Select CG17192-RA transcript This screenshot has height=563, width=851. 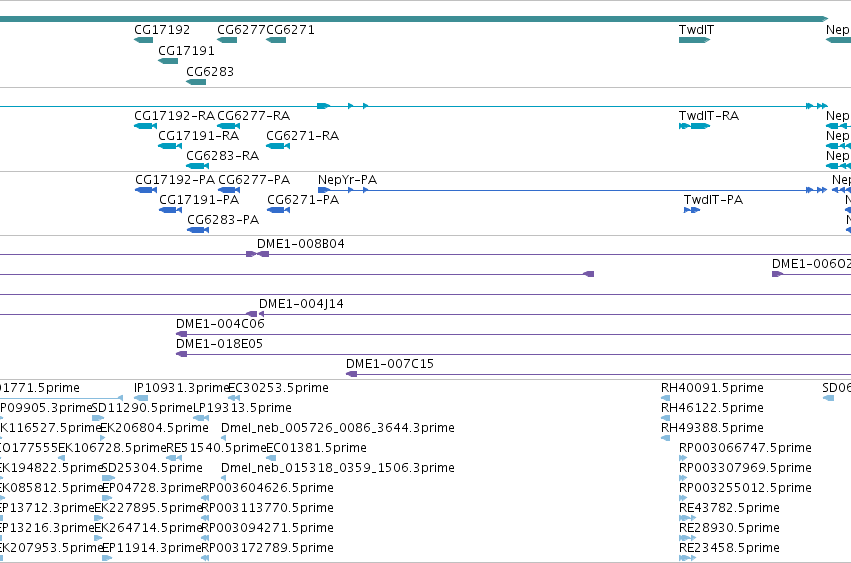[x=145, y=126]
